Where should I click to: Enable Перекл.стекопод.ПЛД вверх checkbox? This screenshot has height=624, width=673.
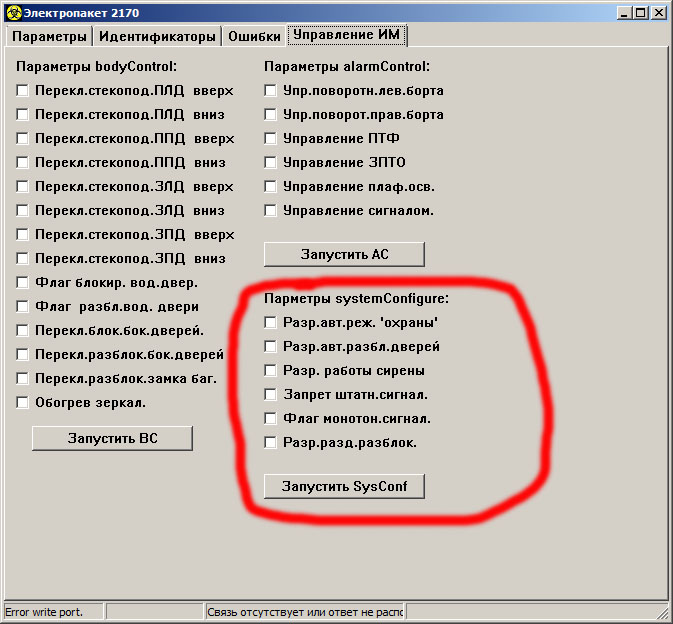(22, 91)
